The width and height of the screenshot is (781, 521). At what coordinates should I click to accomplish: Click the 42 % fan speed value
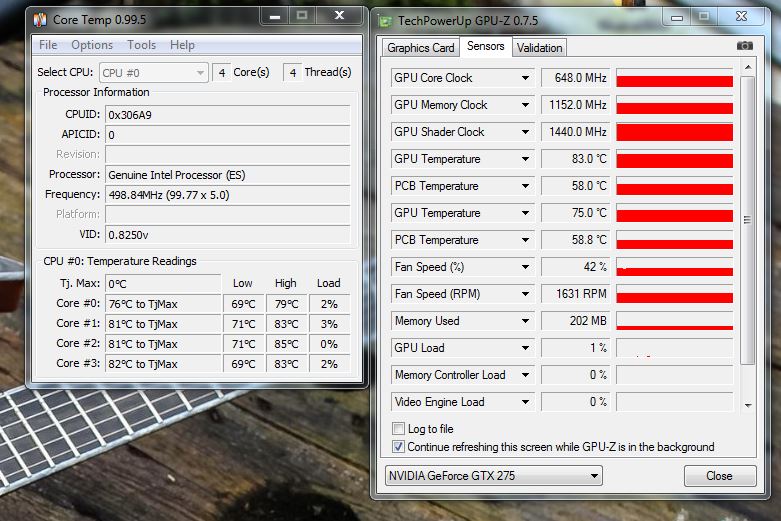click(x=575, y=267)
